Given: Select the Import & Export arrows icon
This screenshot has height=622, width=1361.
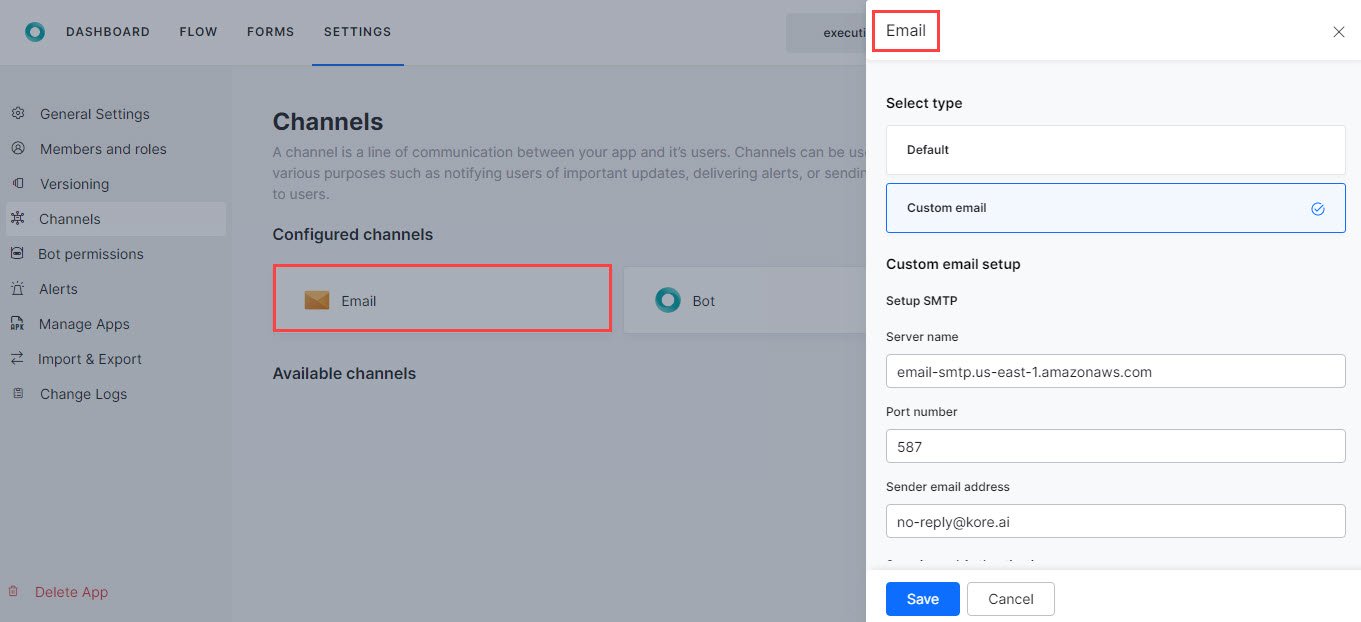Looking at the screenshot, I should point(18,358).
